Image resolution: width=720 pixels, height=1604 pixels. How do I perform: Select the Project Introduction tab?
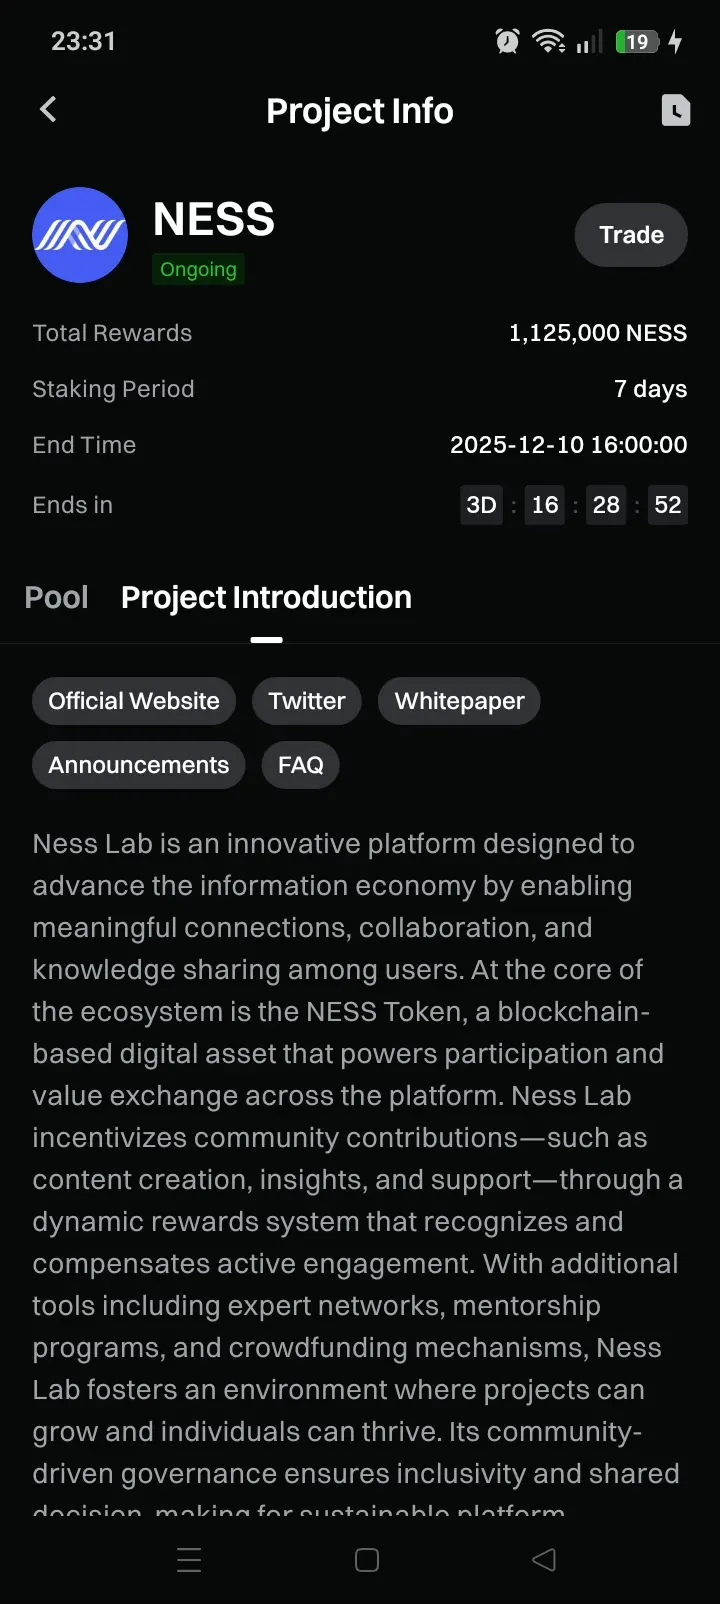pos(266,598)
